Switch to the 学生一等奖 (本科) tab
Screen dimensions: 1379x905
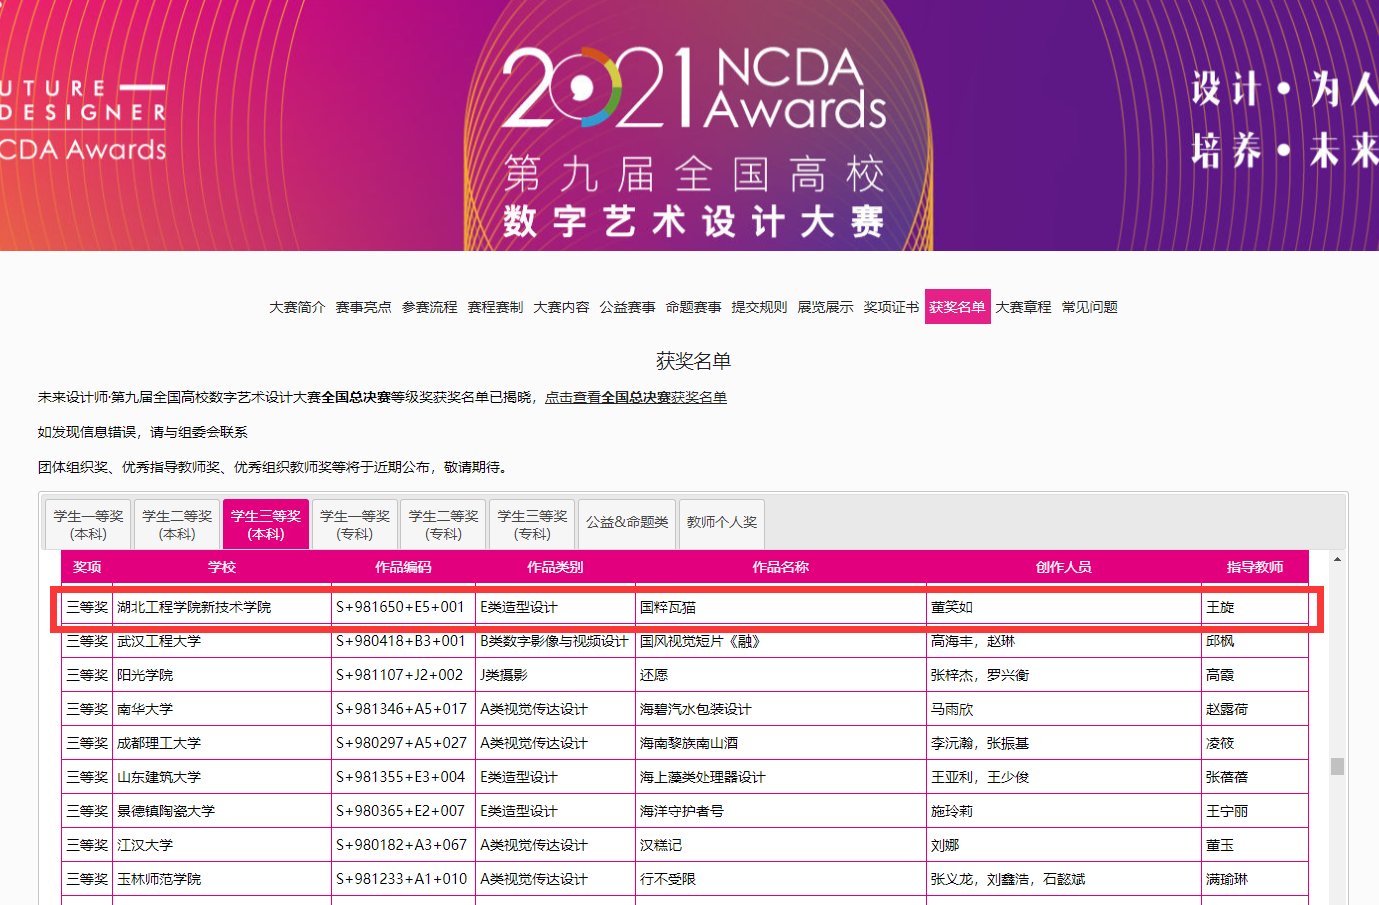coord(88,524)
